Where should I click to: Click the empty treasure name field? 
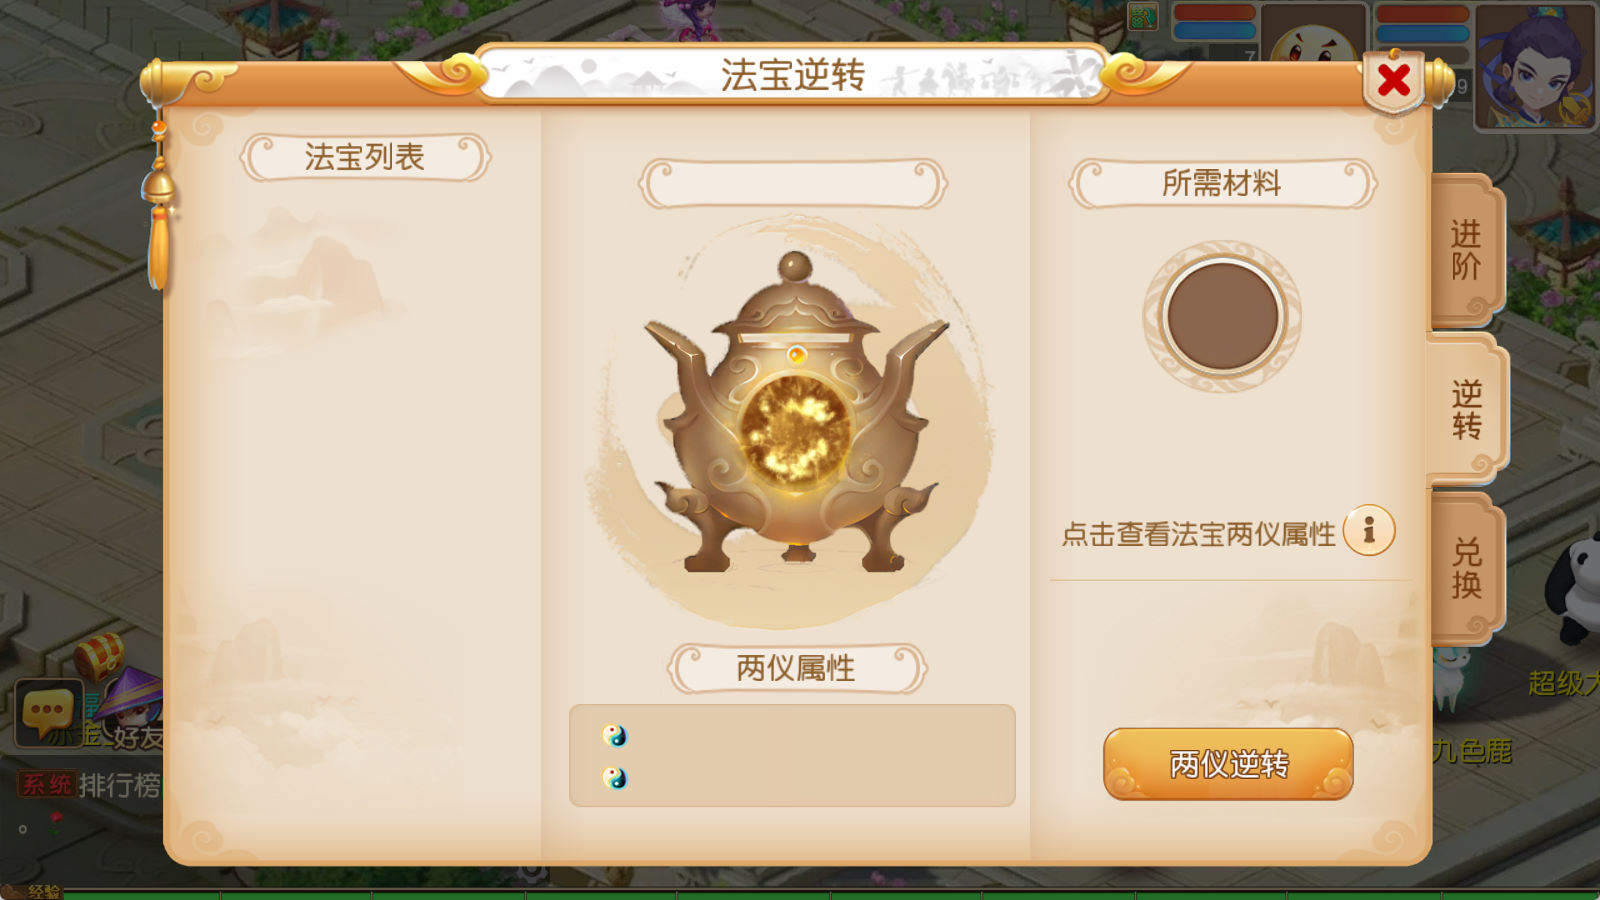pyautogui.click(x=792, y=184)
